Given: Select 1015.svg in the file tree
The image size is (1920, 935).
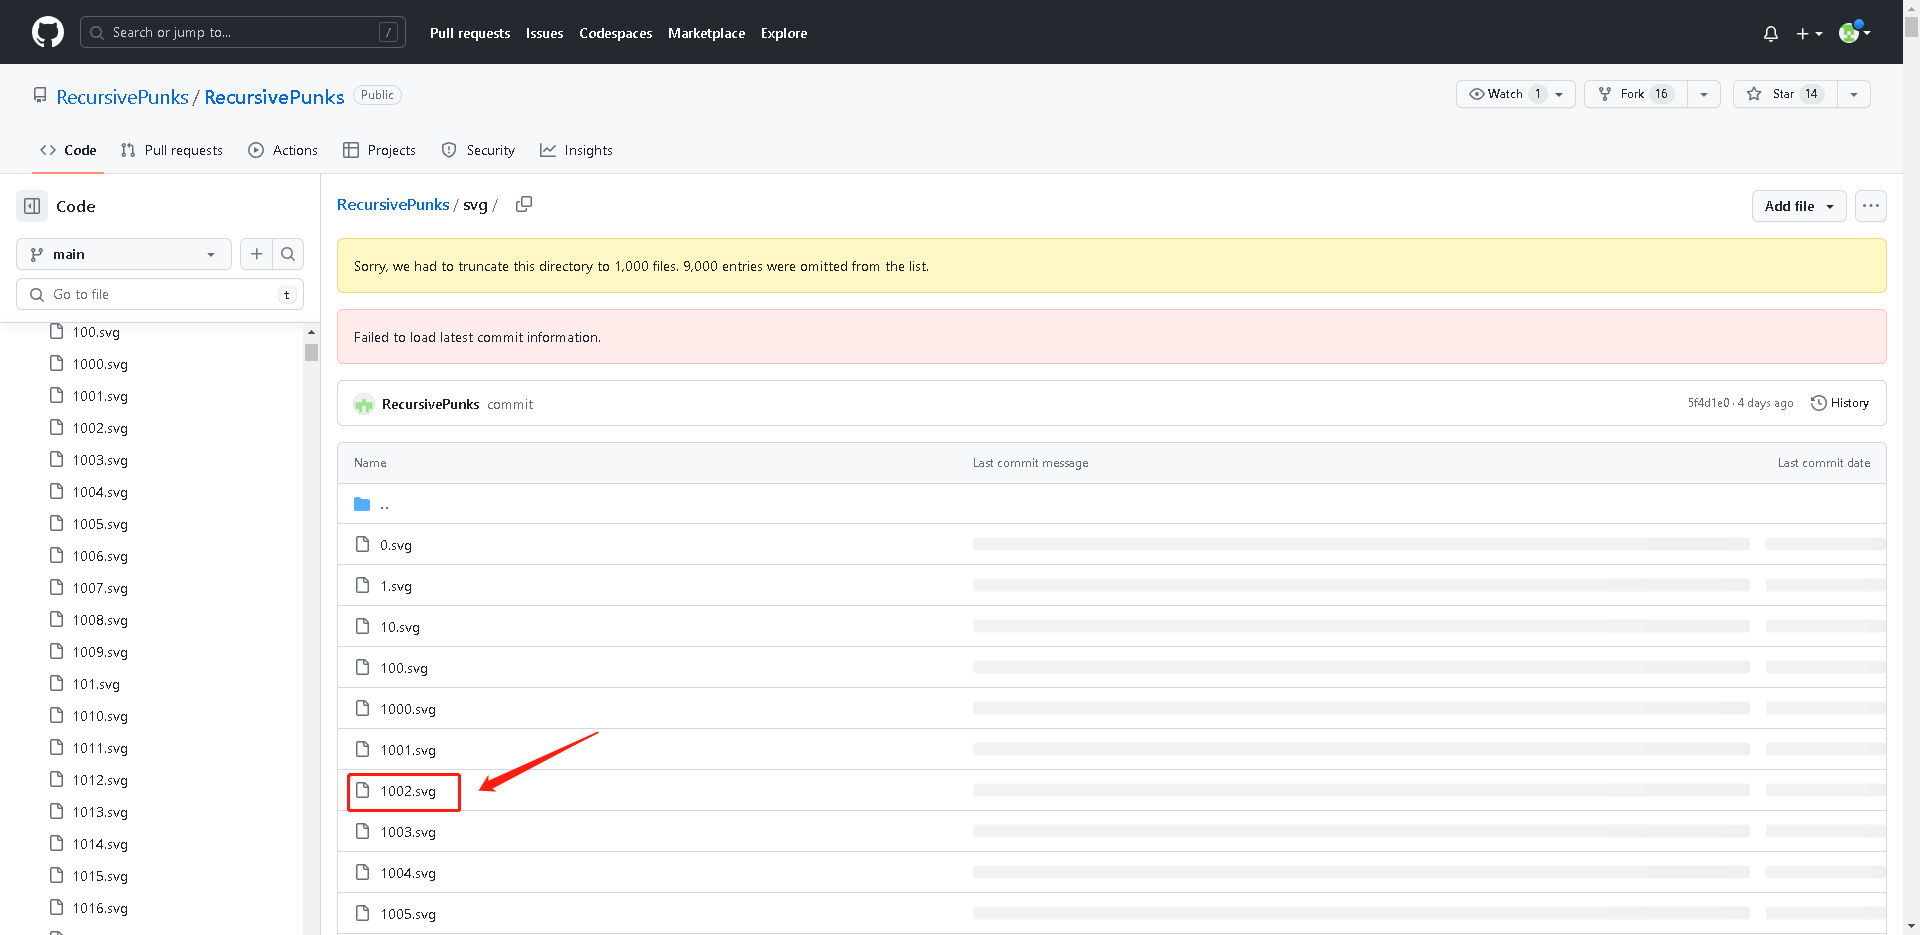Looking at the screenshot, I should [x=100, y=876].
